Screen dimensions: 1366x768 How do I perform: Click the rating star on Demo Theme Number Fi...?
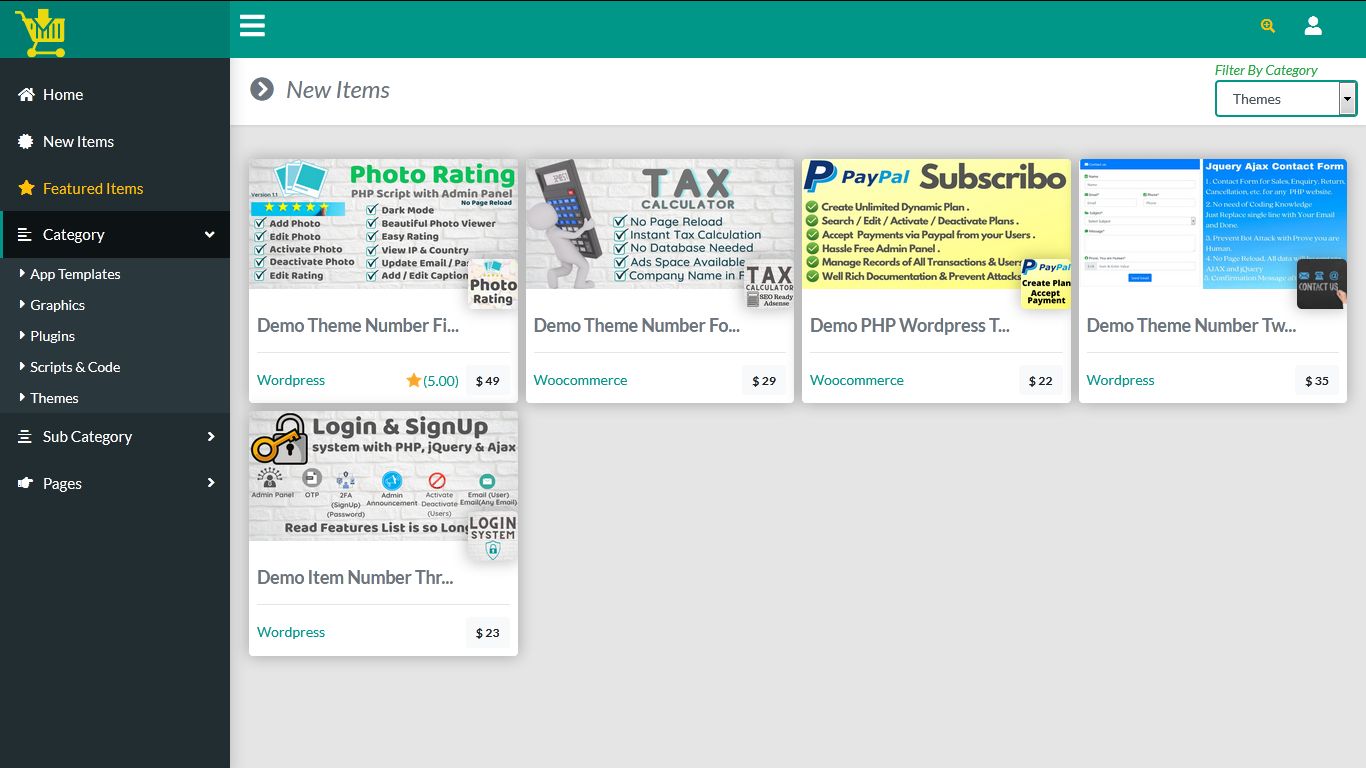tap(413, 380)
